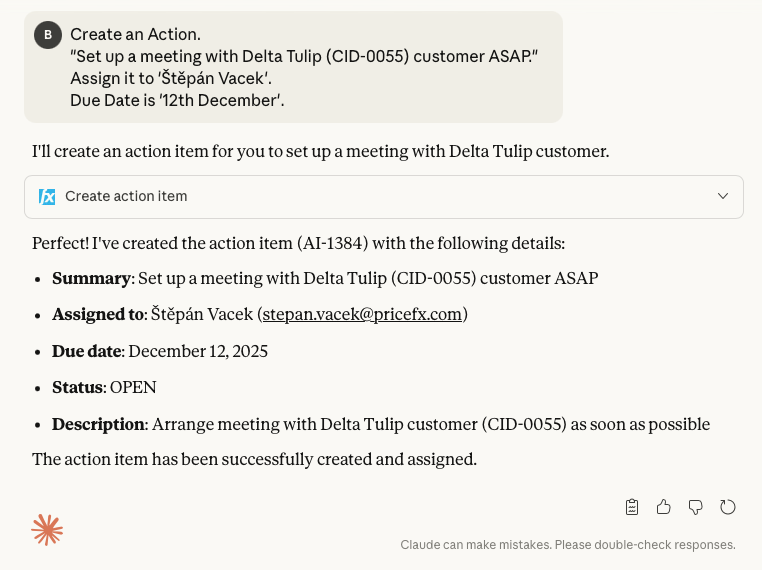Click the Pricefx icon in the tool block
Viewport: 762px width, 570px height.
pyautogui.click(x=47, y=197)
